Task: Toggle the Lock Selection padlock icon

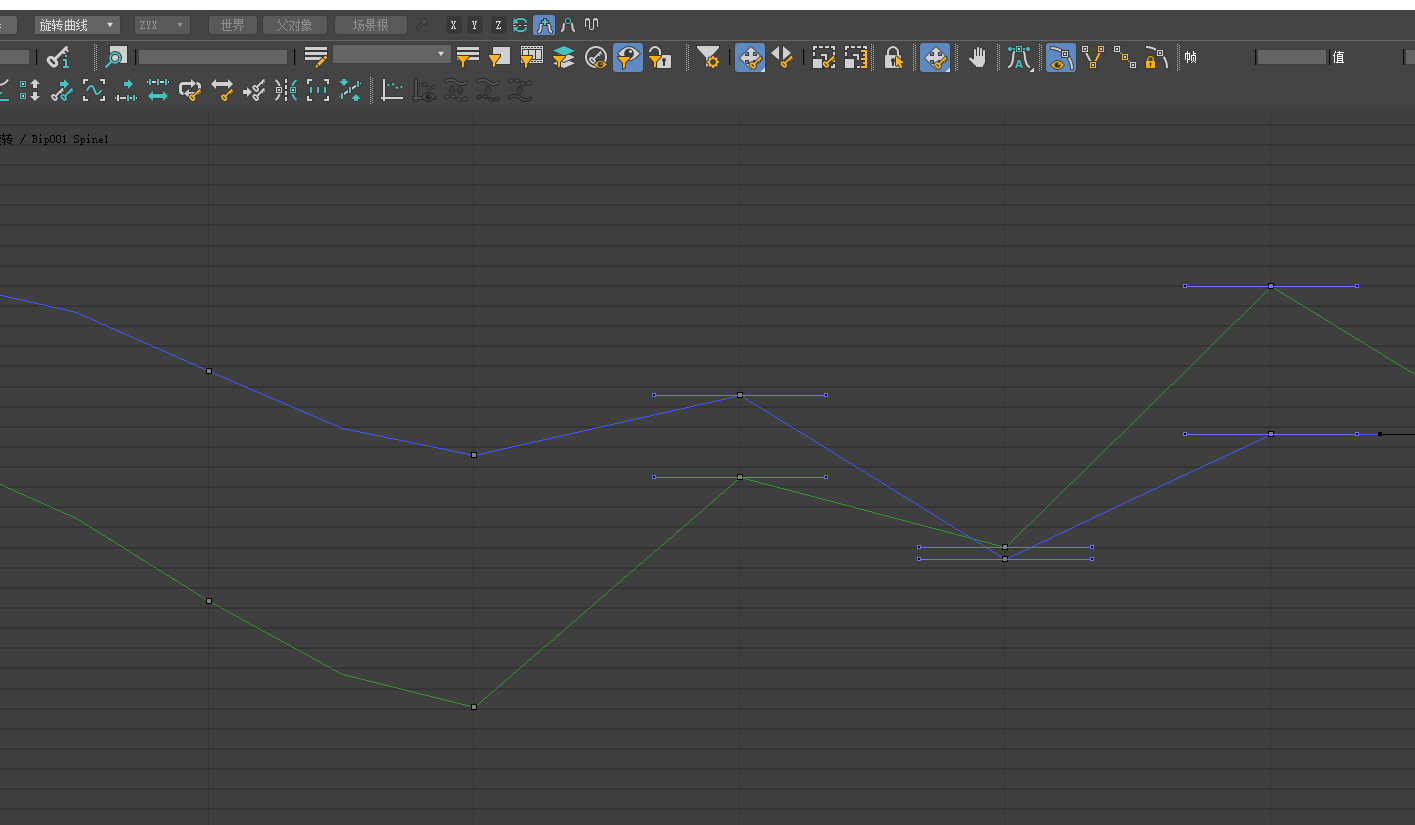Action: (893, 57)
